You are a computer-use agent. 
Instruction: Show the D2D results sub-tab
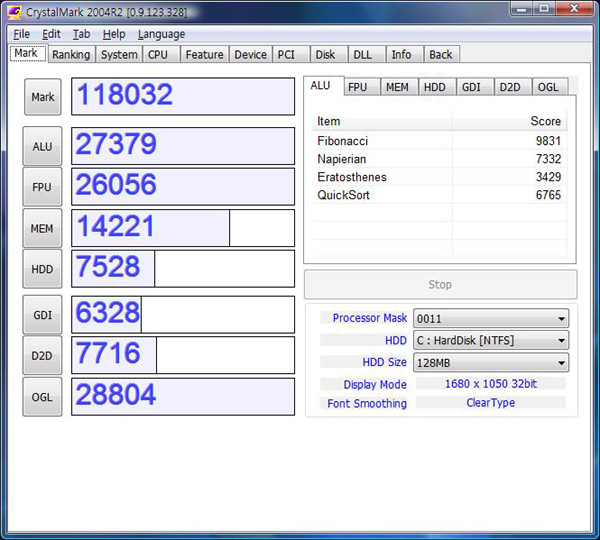(513, 87)
